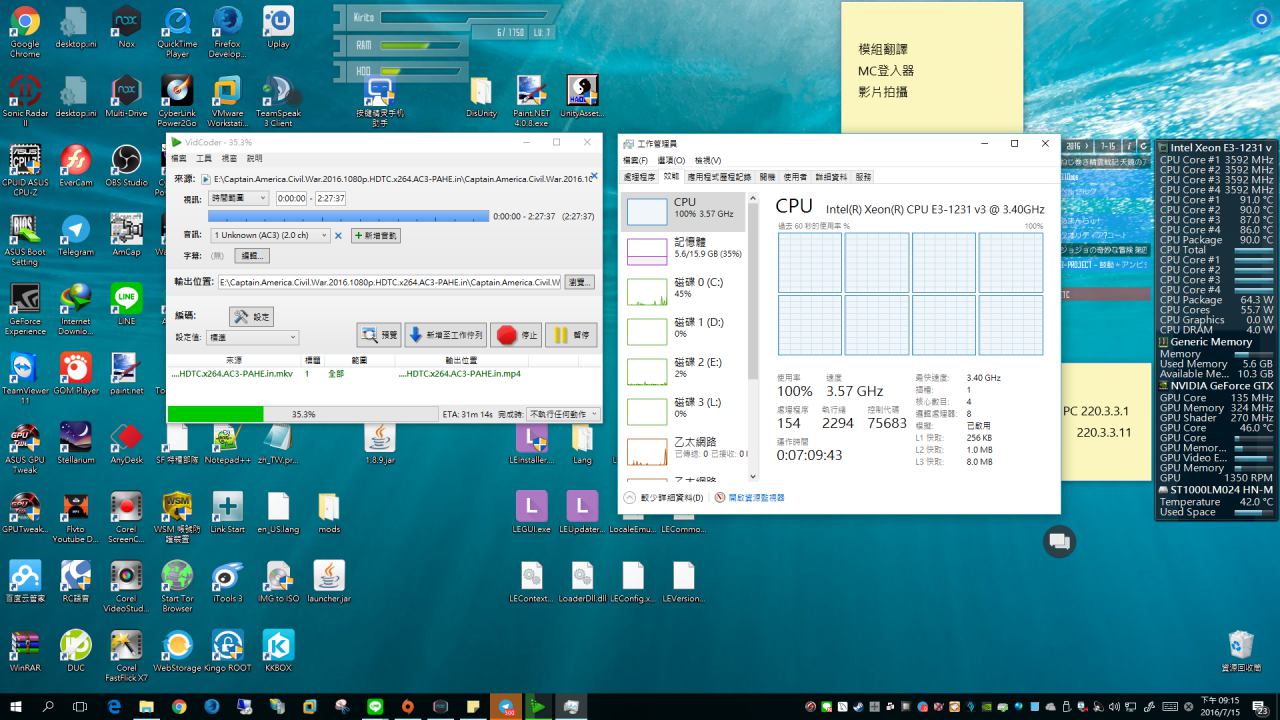Collapse Task Manager via 較少詳細資料
The image size is (1280, 720).
(665, 497)
